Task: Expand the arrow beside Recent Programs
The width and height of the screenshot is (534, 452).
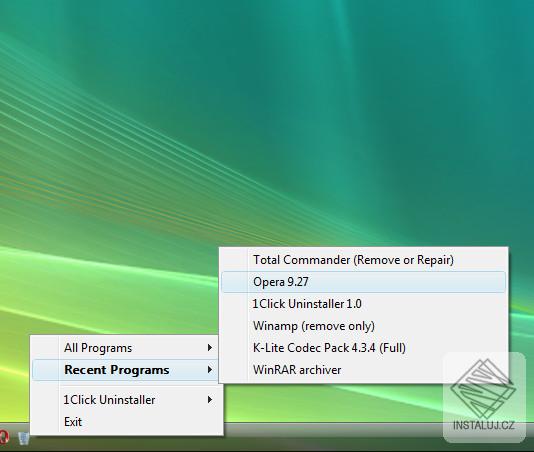Action: [x=210, y=370]
